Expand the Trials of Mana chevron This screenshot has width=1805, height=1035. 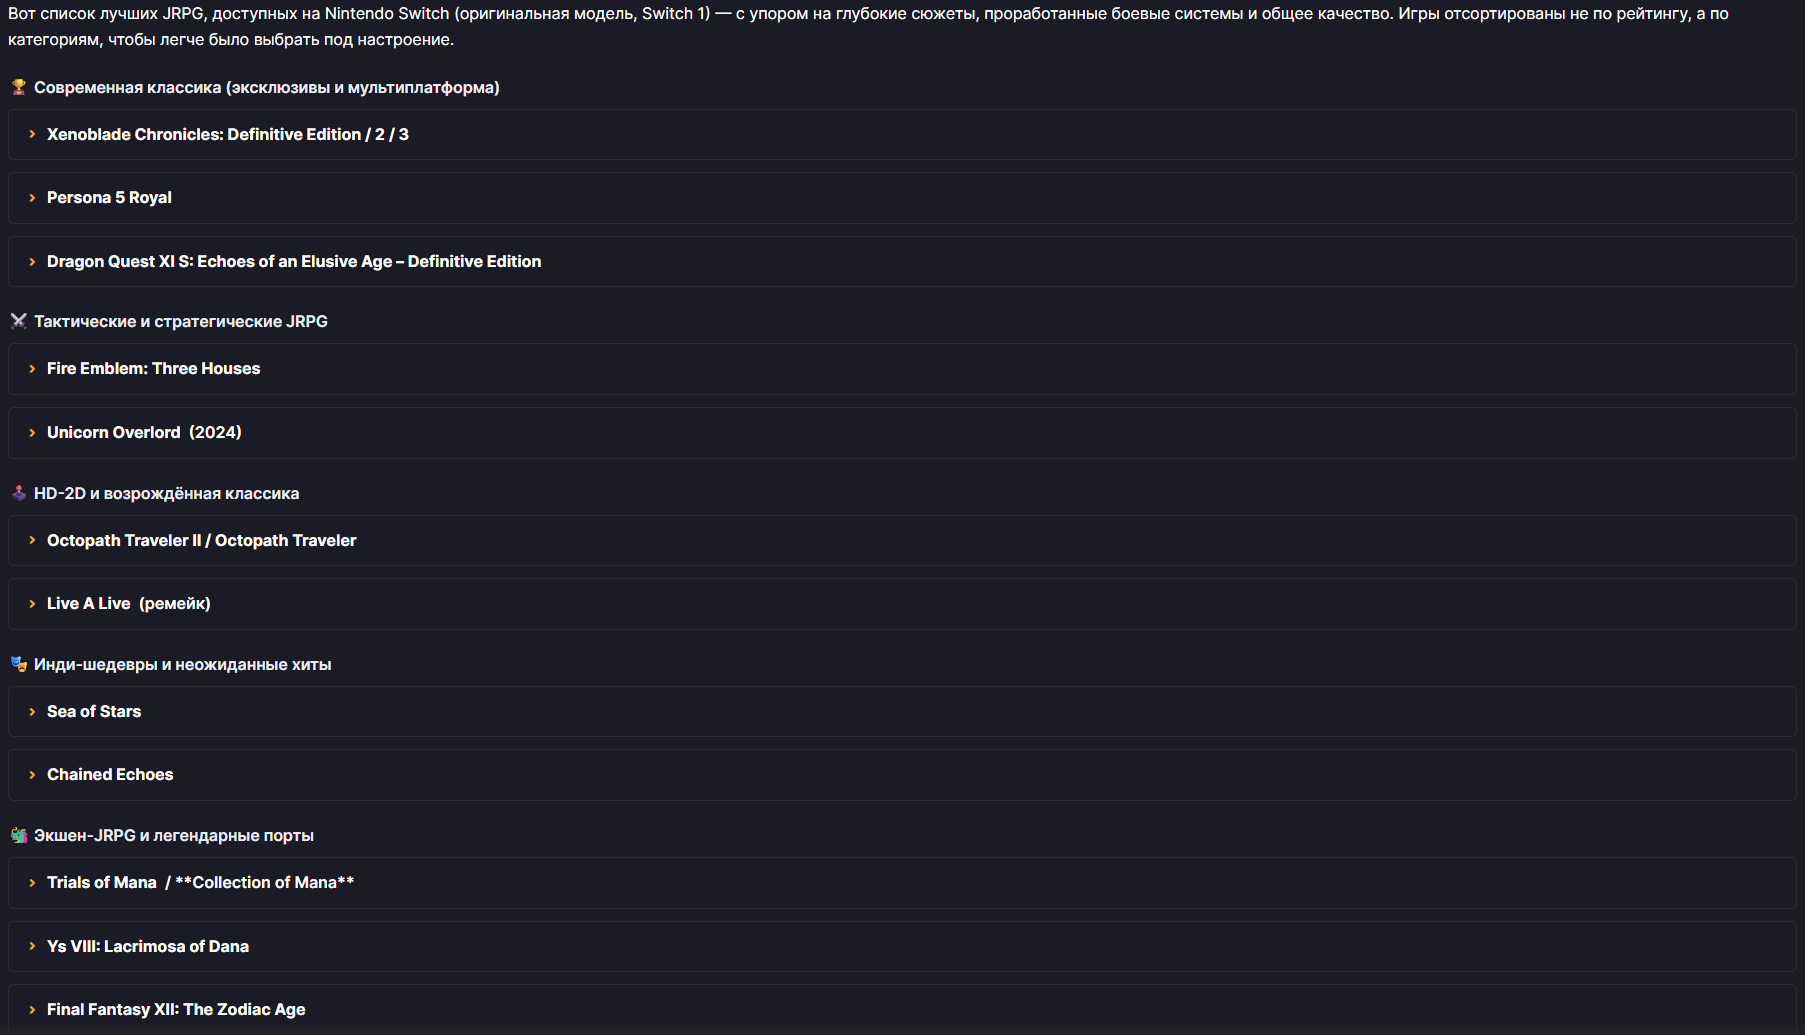[32, 883]
